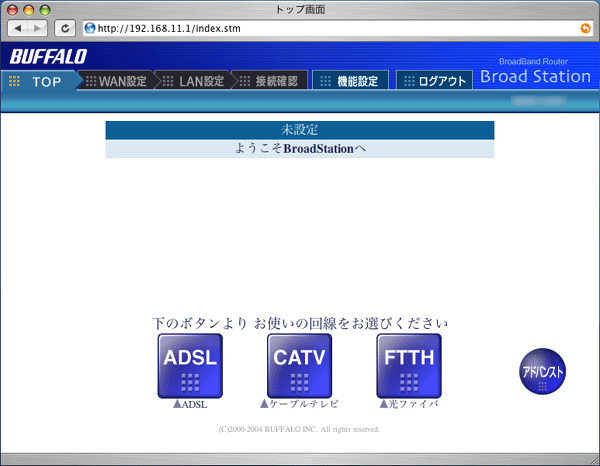Click the green zoom window button
The width and height of the screenshot is (600, 466).
pos(45,10)
